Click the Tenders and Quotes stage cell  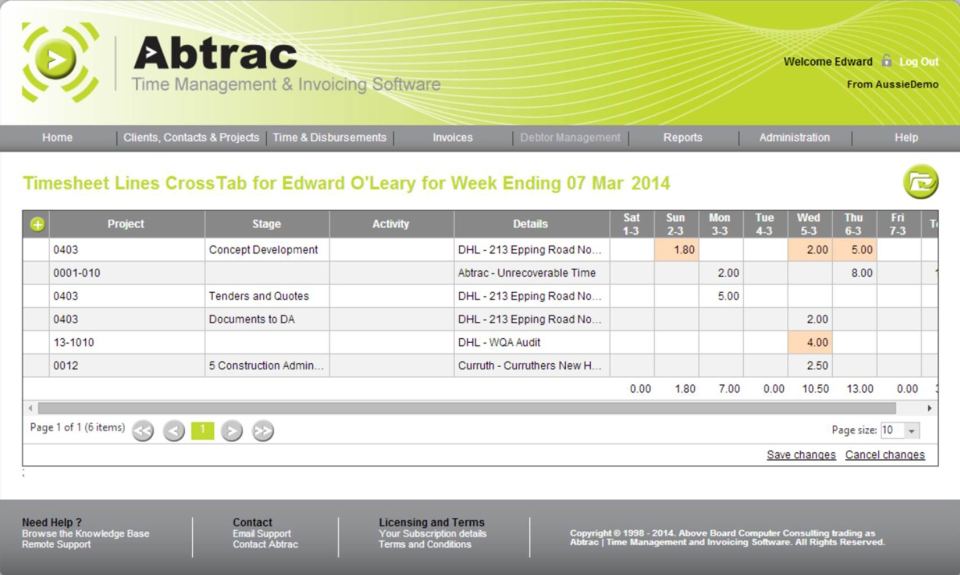point(267,296)
